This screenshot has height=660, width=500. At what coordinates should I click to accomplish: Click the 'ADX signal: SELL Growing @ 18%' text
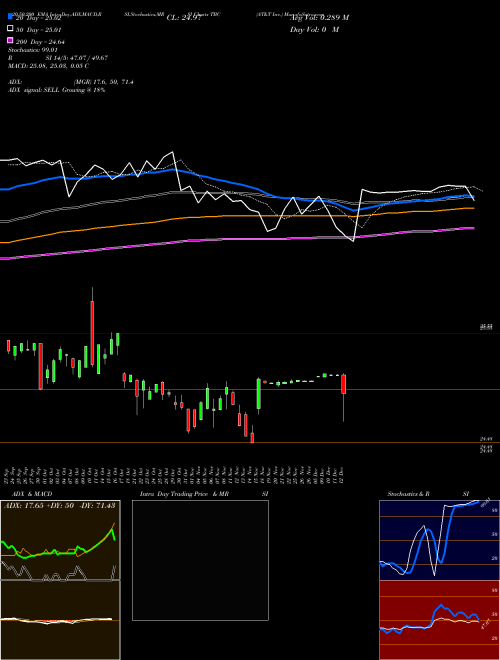click(x=56, y=90)
